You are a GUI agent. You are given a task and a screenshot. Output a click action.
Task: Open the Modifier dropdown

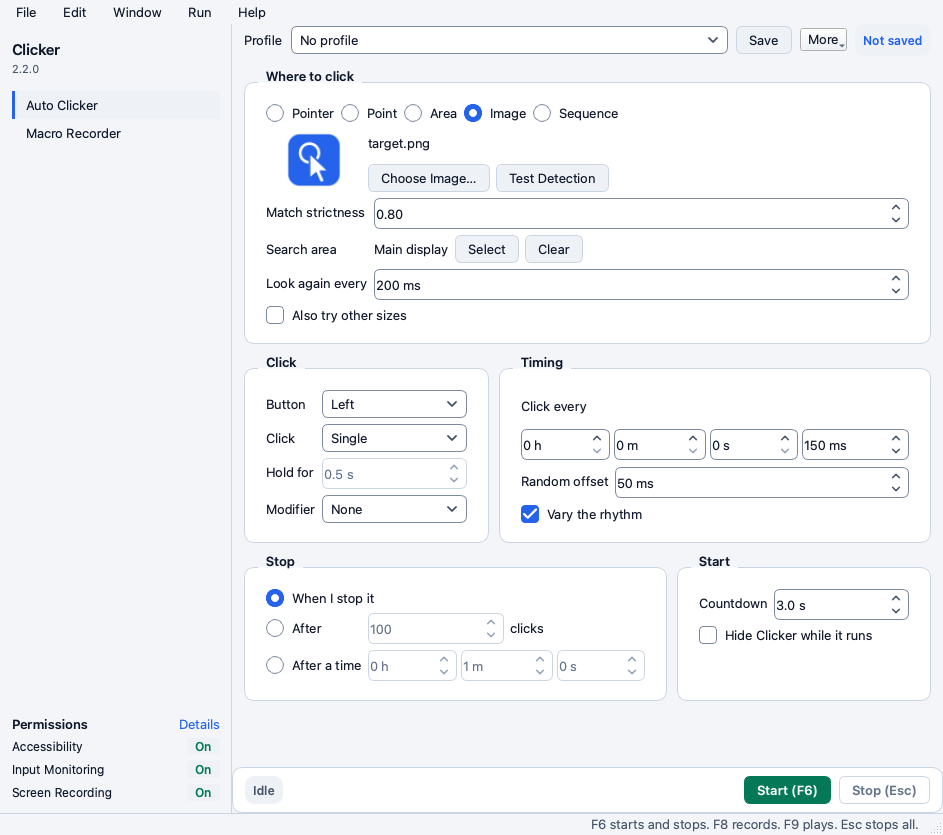(x=395, y=510)
